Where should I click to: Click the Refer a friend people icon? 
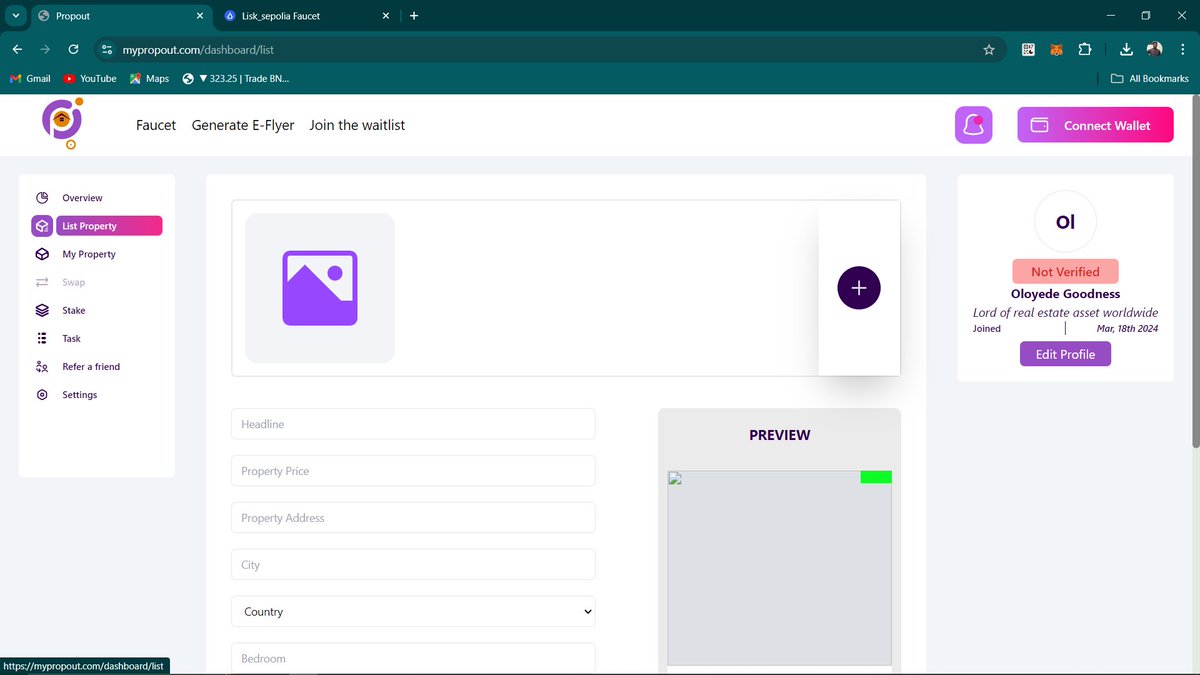[x=42, y=367]
